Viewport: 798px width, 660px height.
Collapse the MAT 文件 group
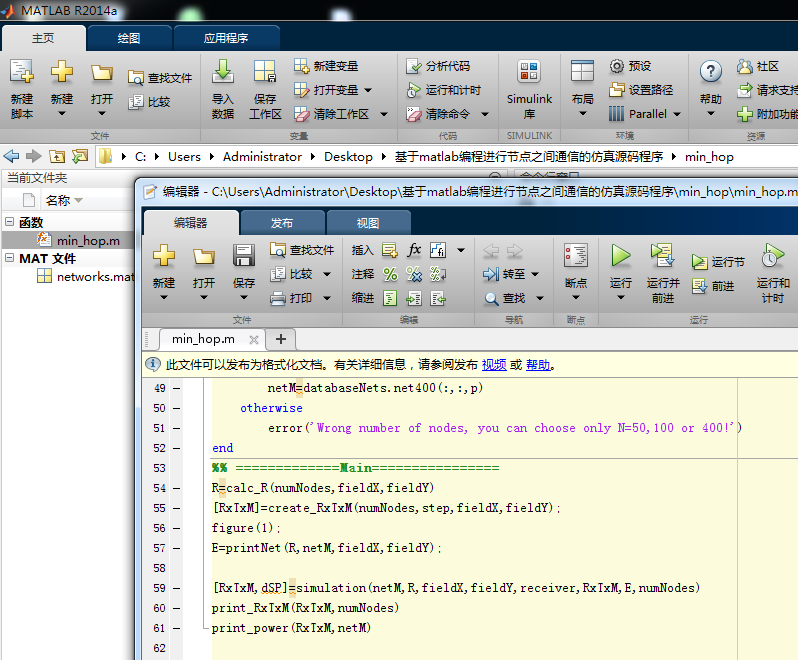click(9, 257)
